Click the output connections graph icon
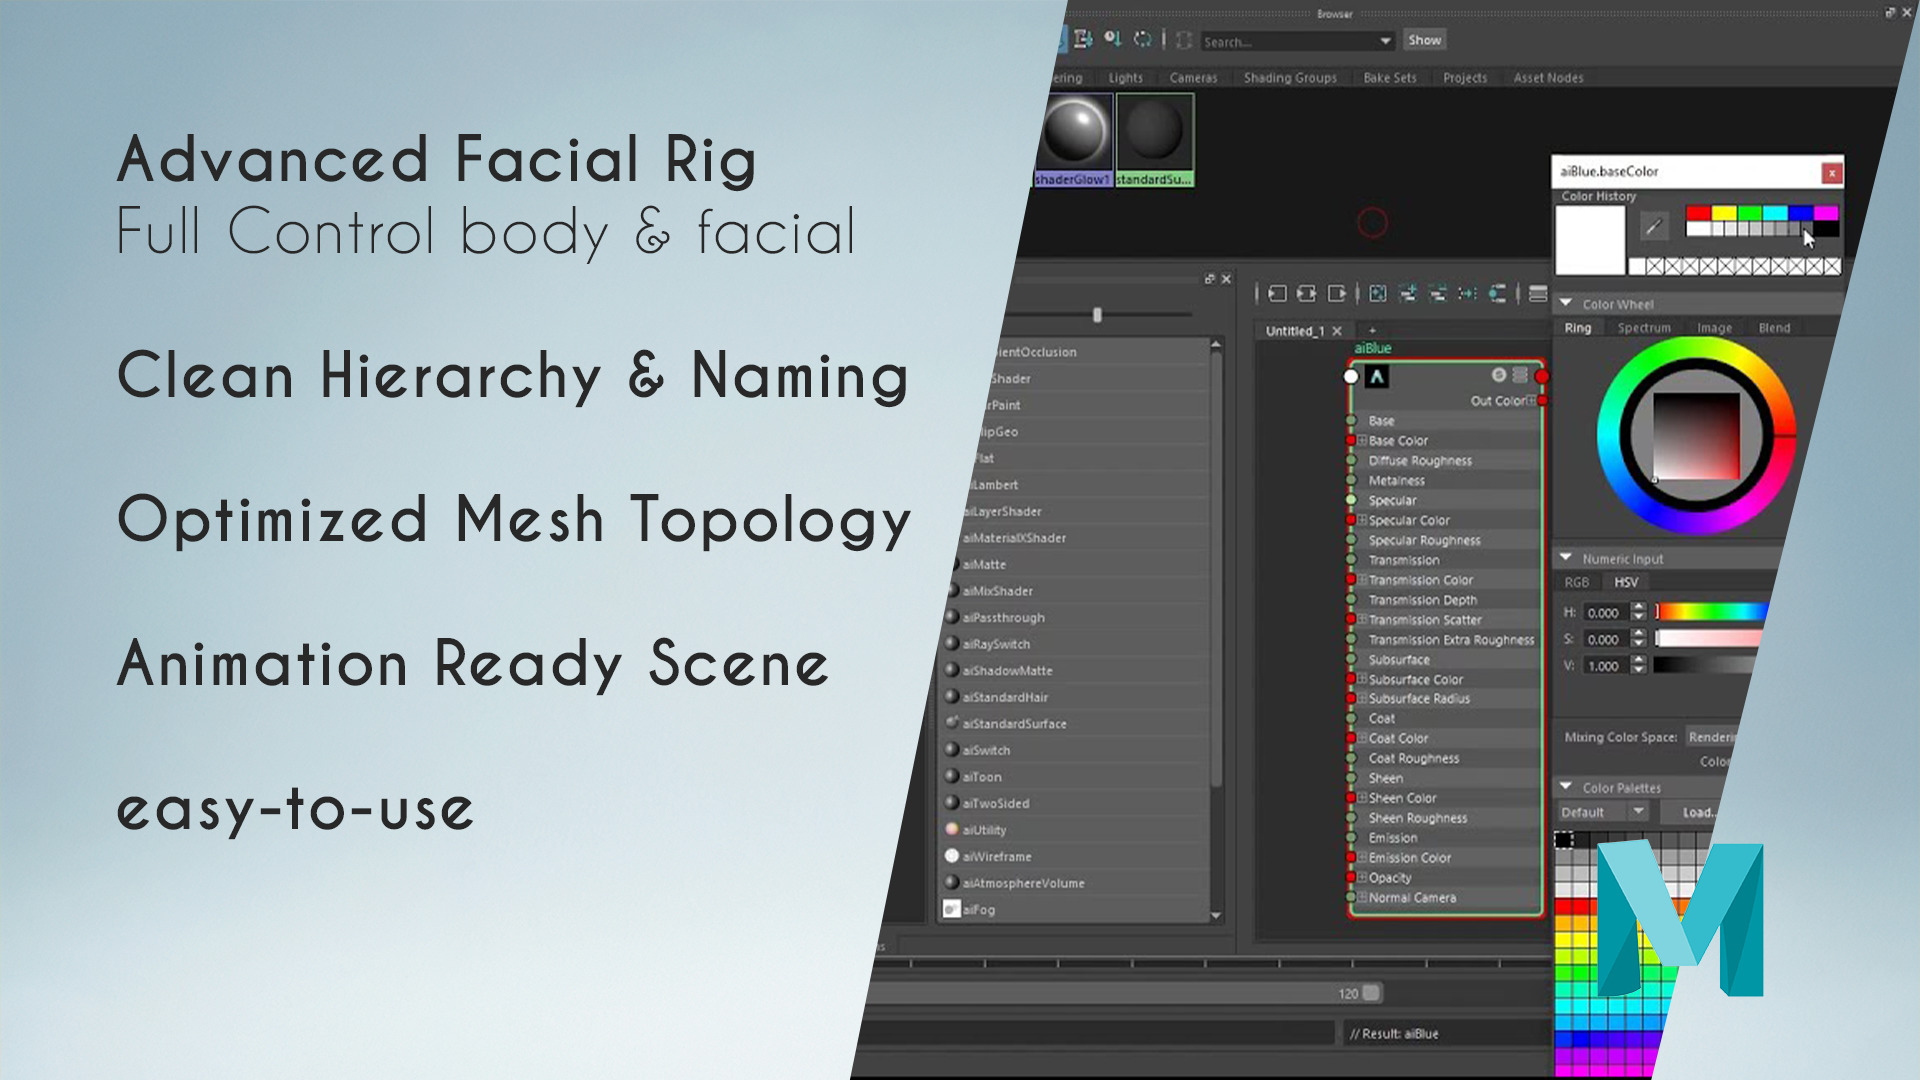1920x1080 pixels. click(1337, 293)
